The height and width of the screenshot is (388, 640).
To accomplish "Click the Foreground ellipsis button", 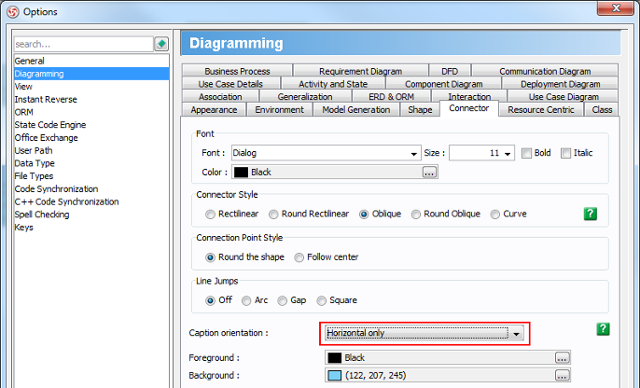I will (x=562, y=358).
